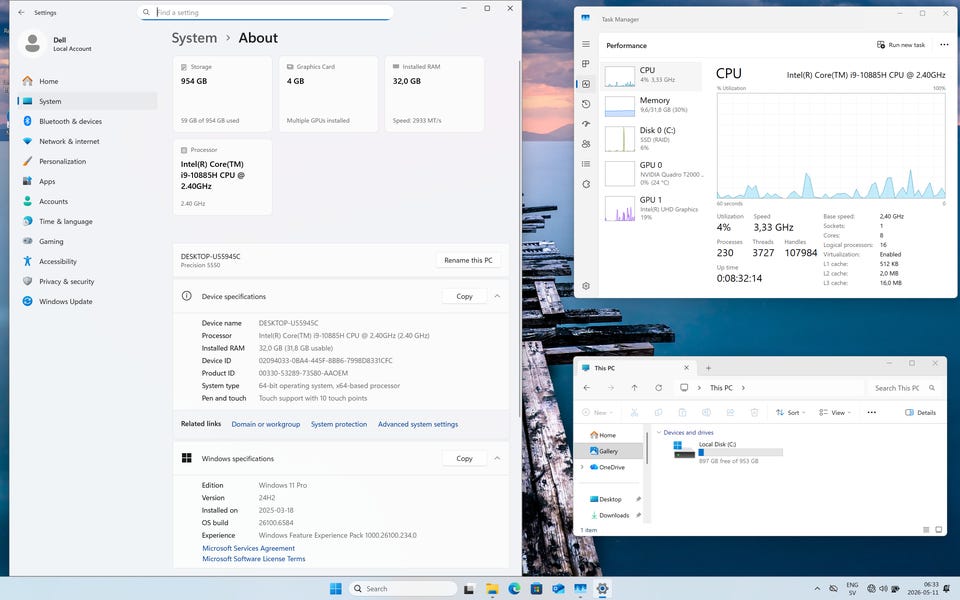Viewport: 960px width, 600px height.
Task: Collapse the Device specifications section
Action: [x=497, y=296]
